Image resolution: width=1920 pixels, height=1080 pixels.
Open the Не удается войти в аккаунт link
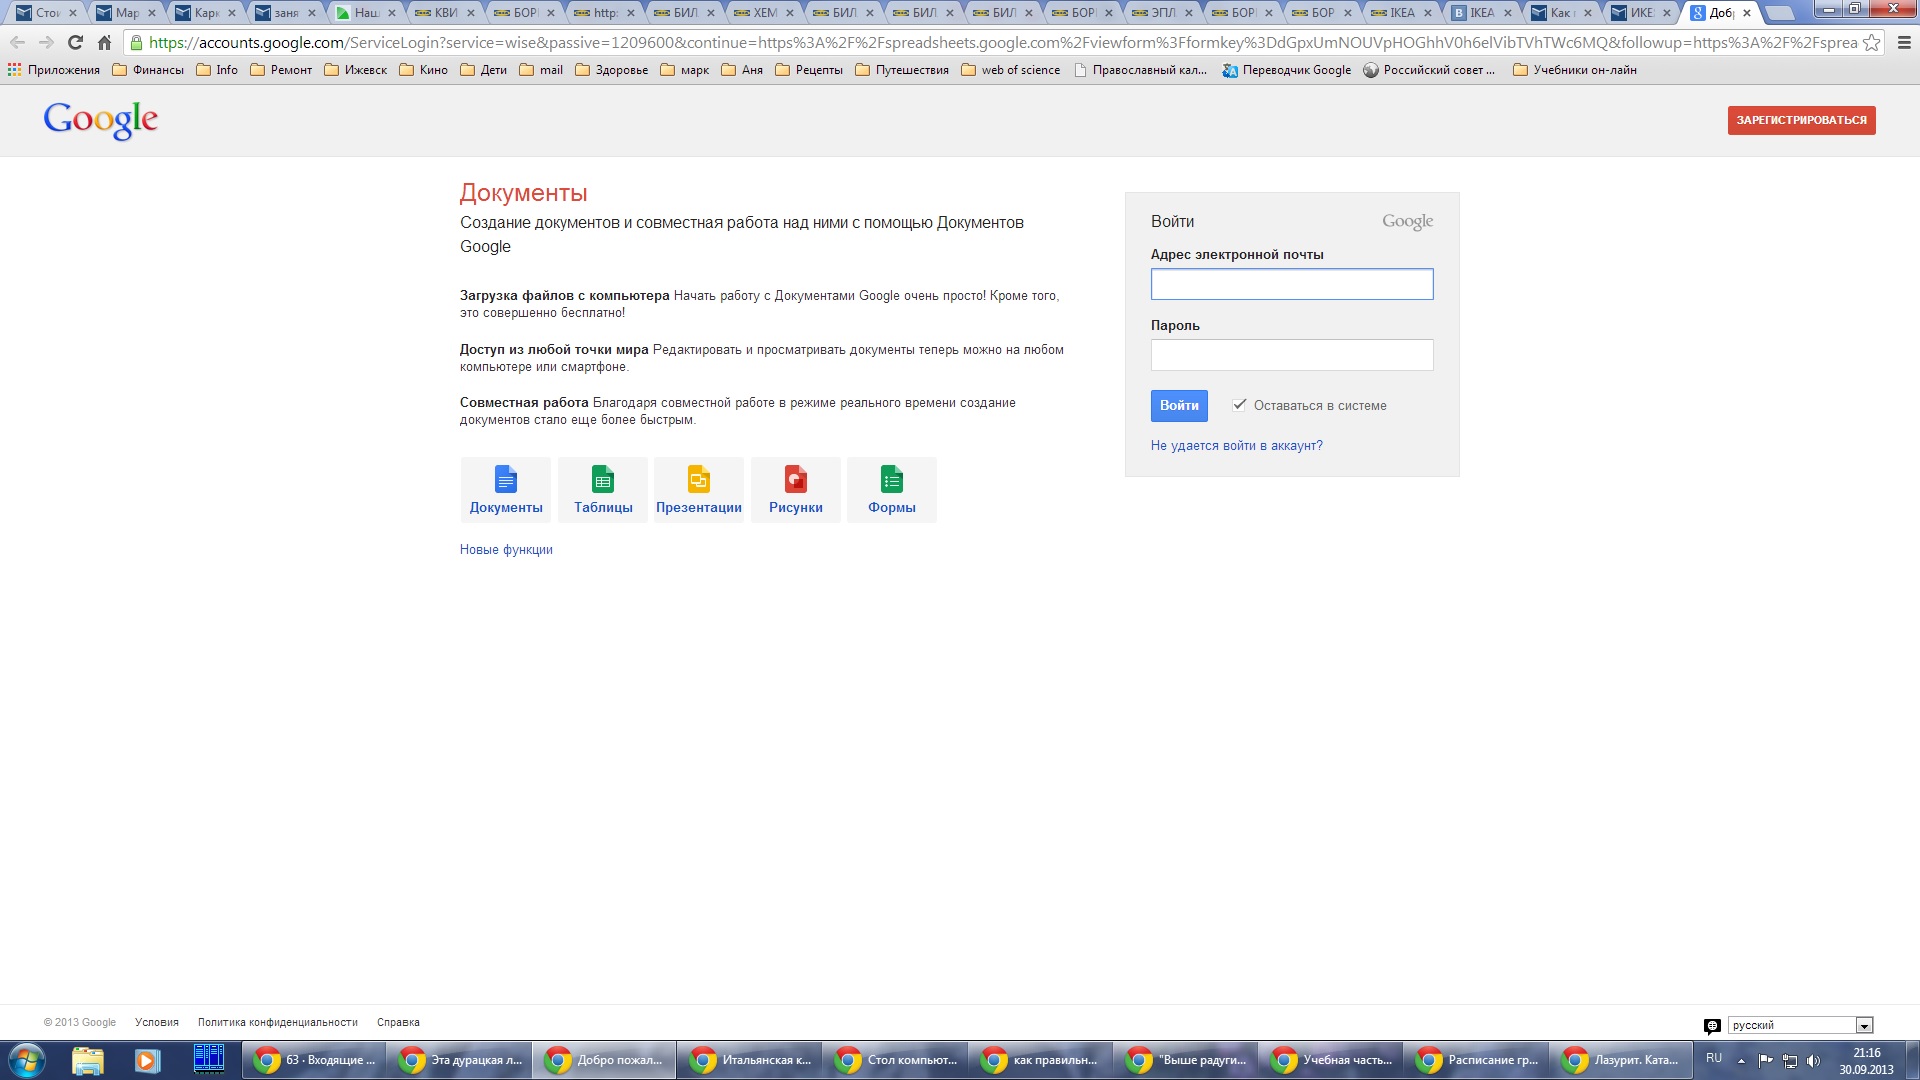(1236, 446)
